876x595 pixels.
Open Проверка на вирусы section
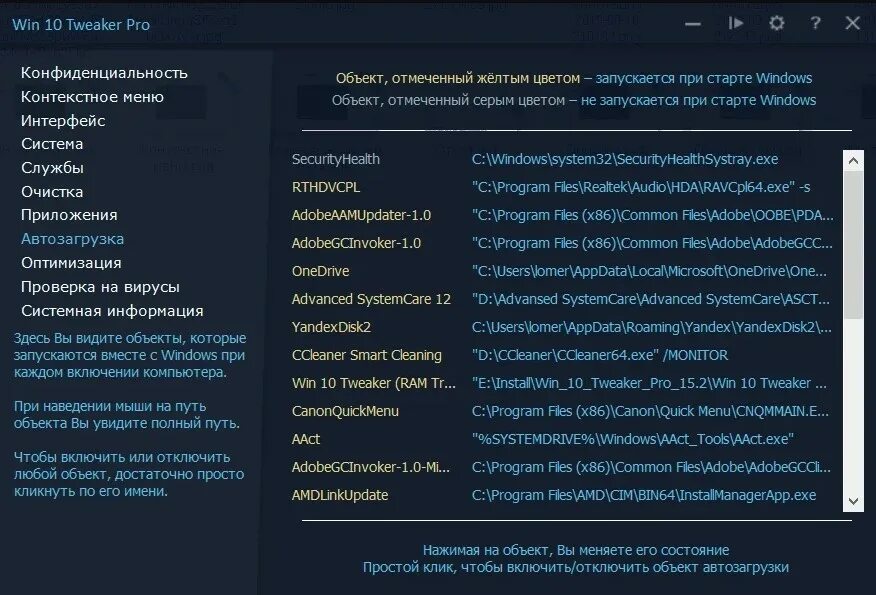(101, 287)
